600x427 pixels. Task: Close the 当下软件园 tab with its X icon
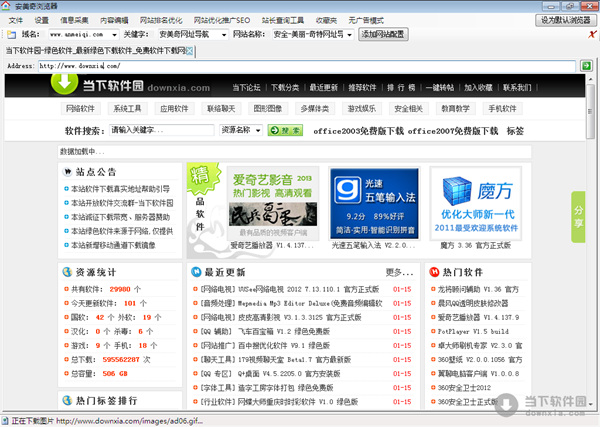189,51
